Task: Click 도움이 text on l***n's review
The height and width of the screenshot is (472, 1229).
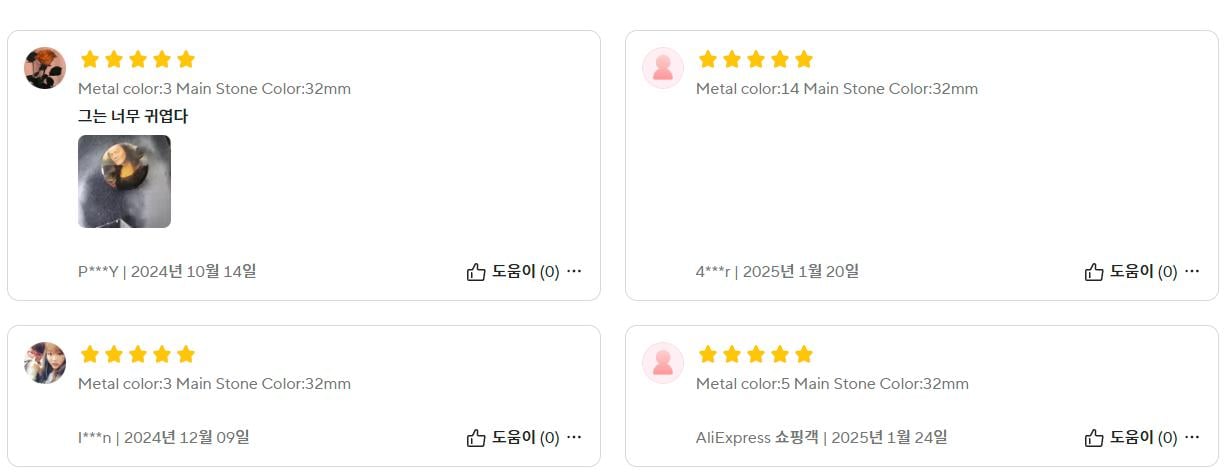Action: (514, 437)
